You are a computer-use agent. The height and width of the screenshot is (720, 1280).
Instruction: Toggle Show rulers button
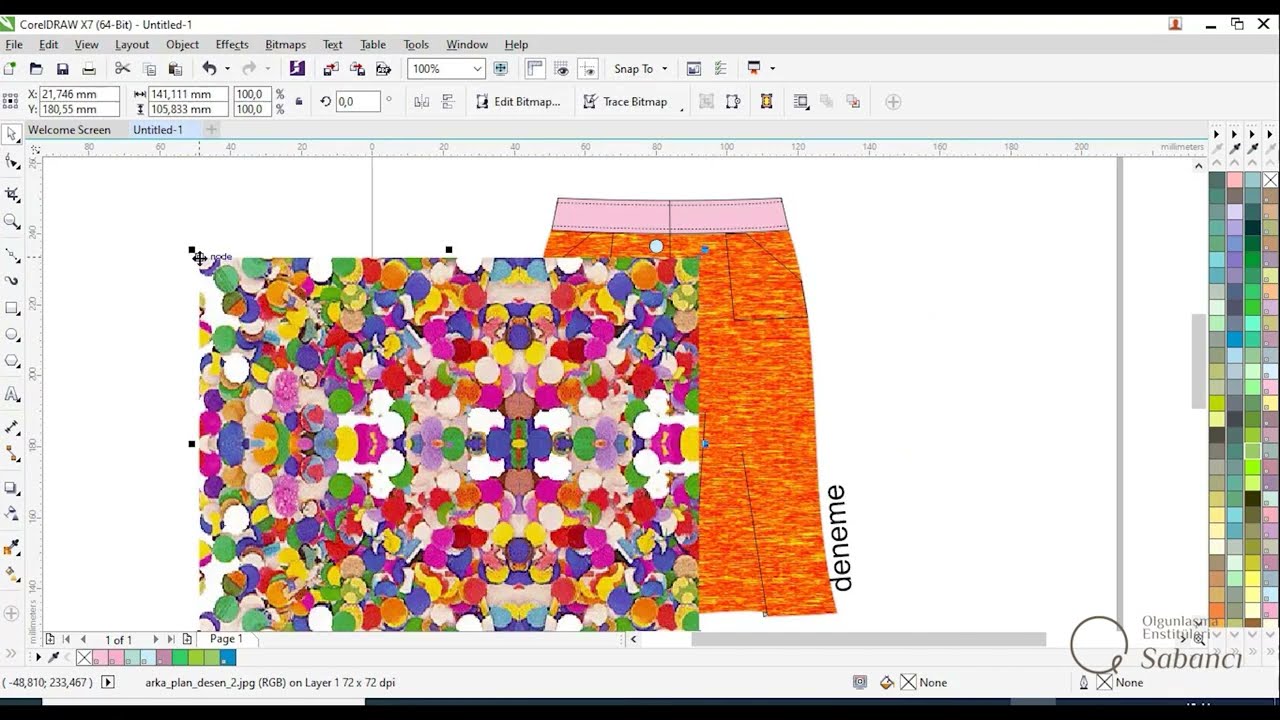point(535,69)
